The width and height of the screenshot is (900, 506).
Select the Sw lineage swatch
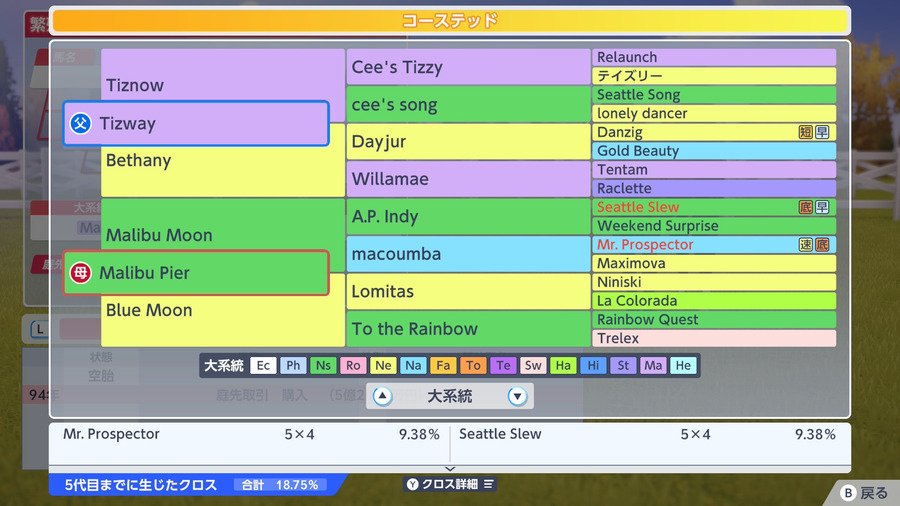pos(533,365)
